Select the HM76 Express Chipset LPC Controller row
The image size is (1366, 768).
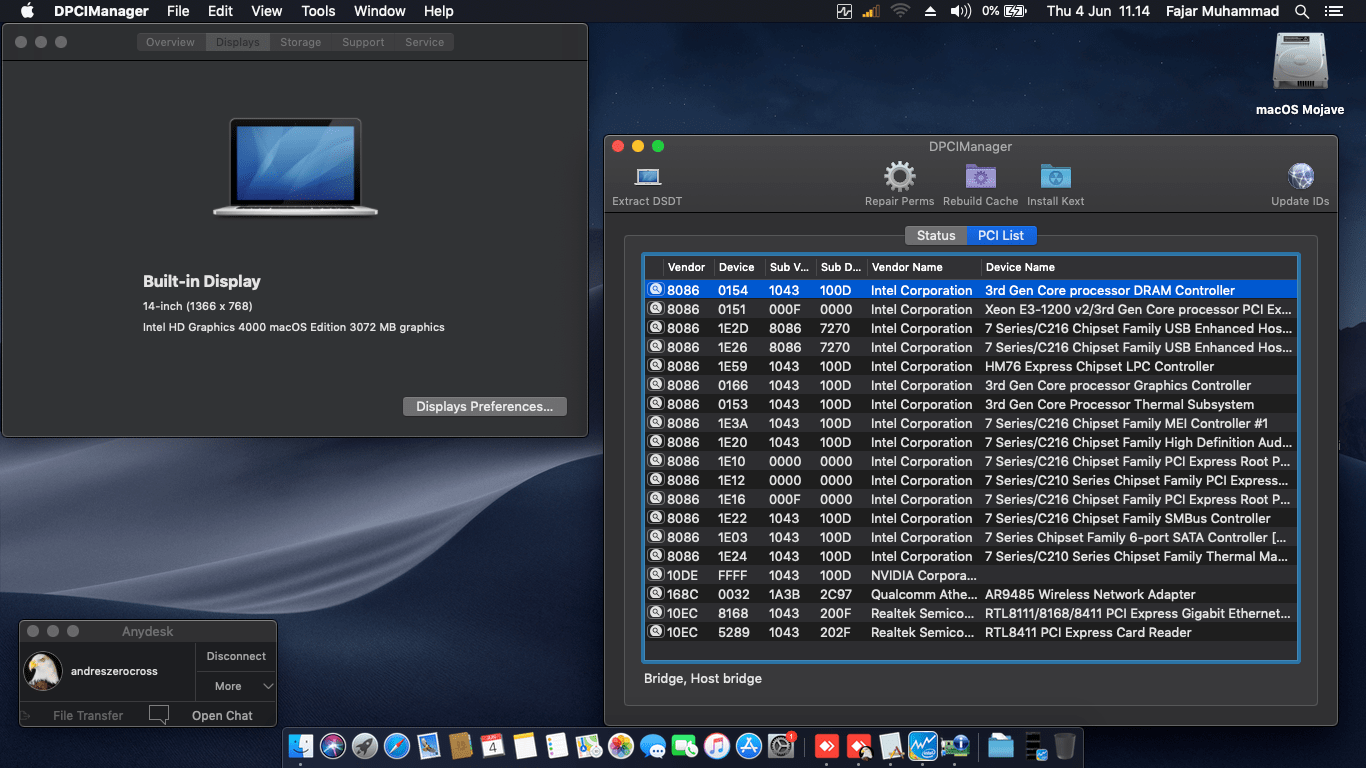pos(970,366)
